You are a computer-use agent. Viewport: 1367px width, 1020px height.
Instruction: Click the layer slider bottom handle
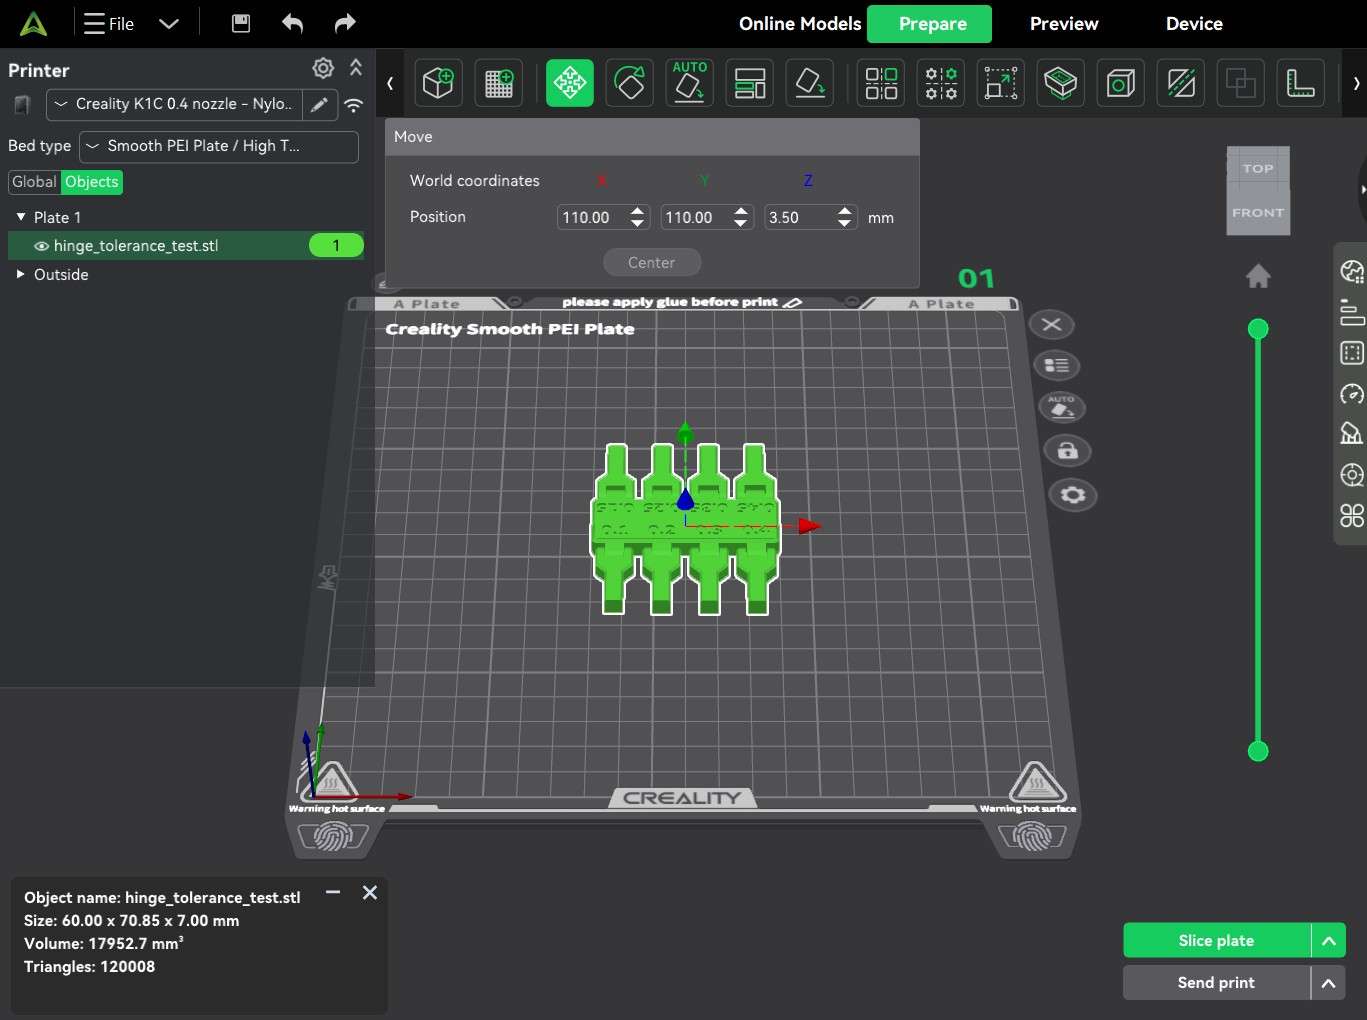pyautogui.click(x=1258, y=751)
